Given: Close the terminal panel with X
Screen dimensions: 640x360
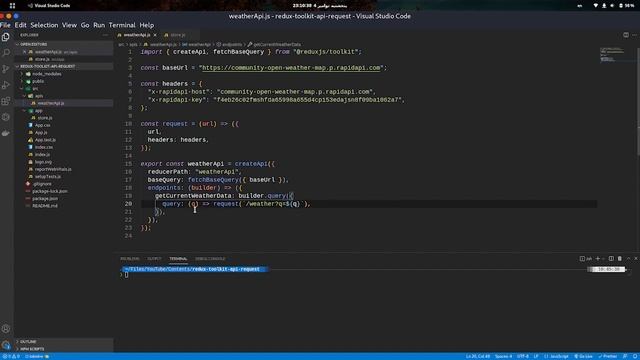Looking at the screenshot, I should click(636, 259).
